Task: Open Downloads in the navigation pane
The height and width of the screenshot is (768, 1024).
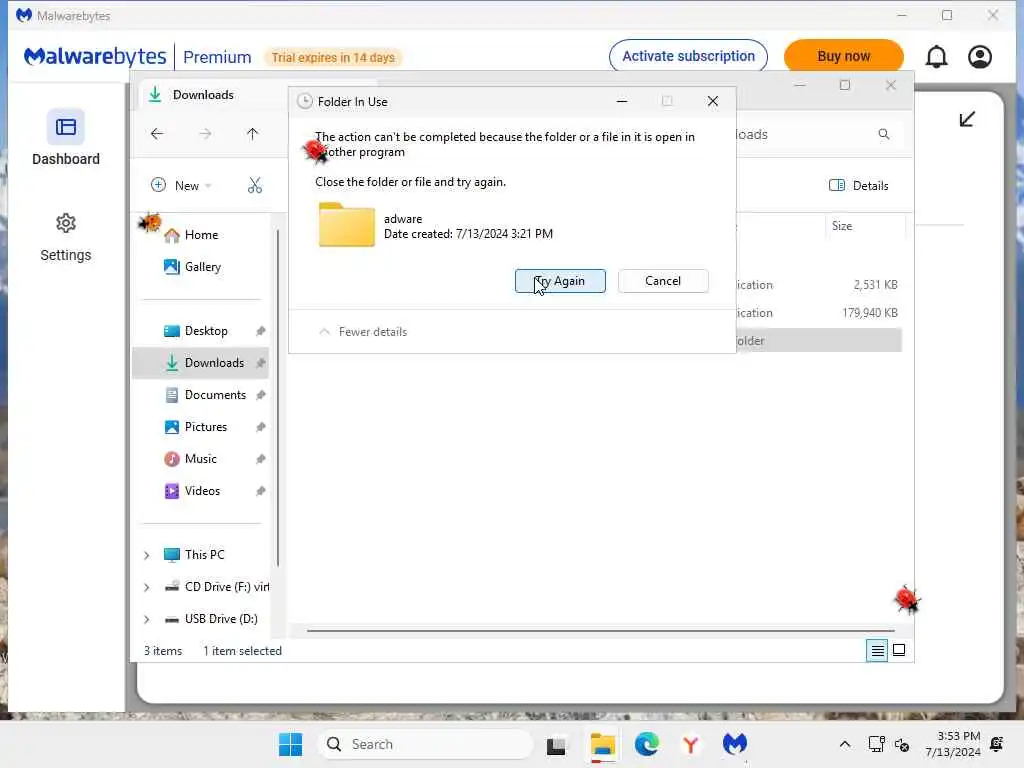Action: 200,363
